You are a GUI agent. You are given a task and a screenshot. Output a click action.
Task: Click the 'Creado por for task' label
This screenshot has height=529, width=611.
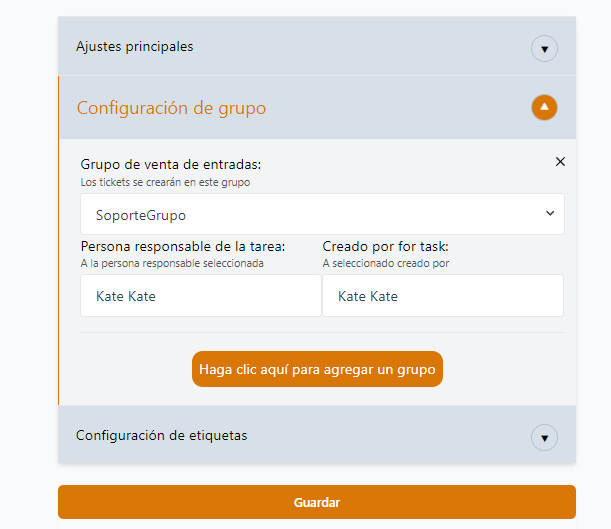[385, 246]
